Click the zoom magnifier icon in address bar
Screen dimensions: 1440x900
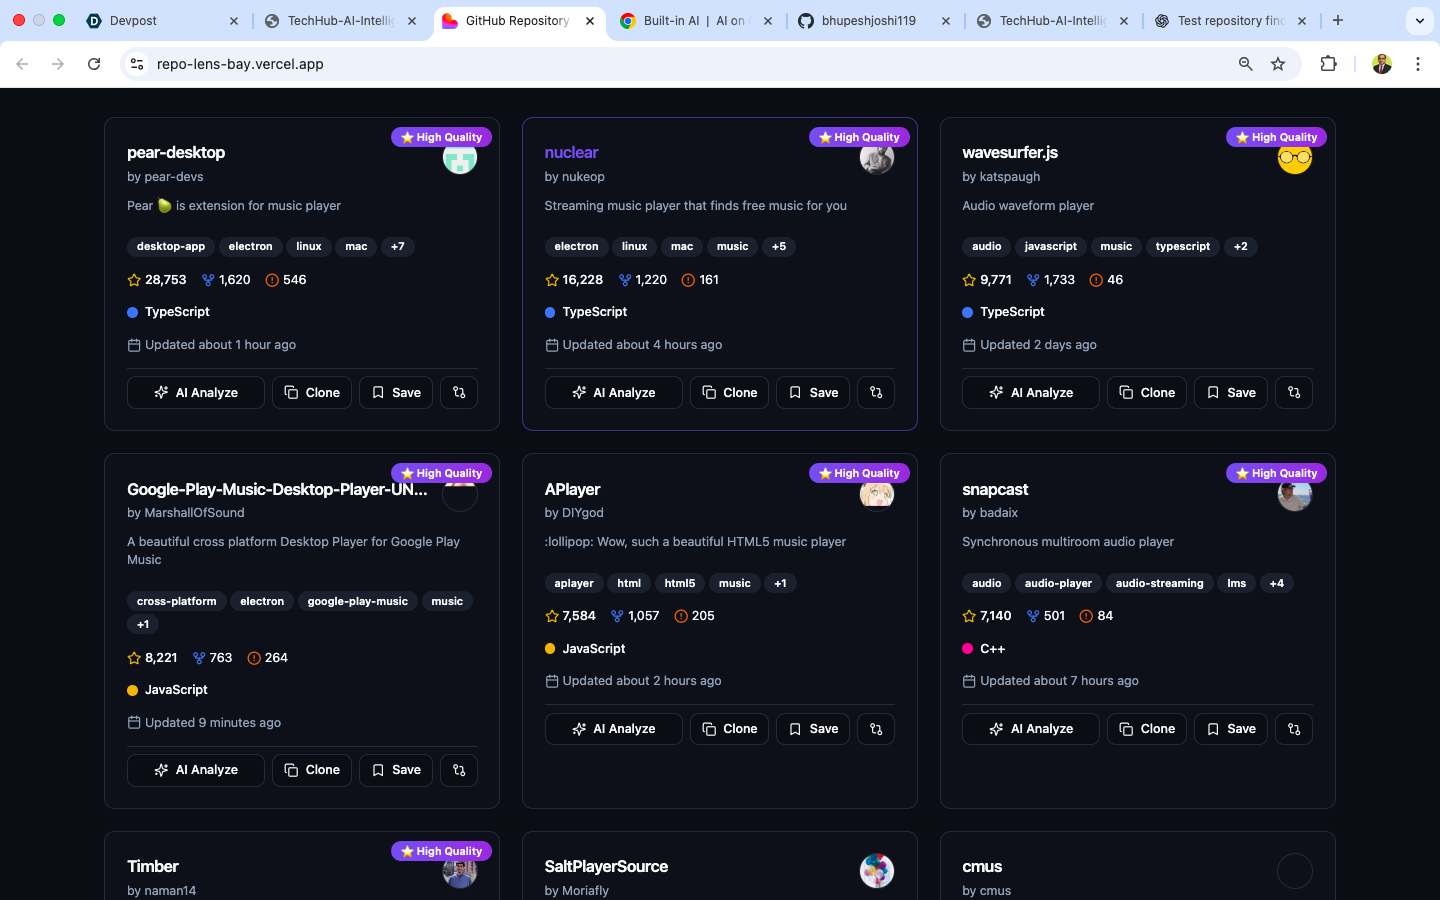(x=1246, y=64)
